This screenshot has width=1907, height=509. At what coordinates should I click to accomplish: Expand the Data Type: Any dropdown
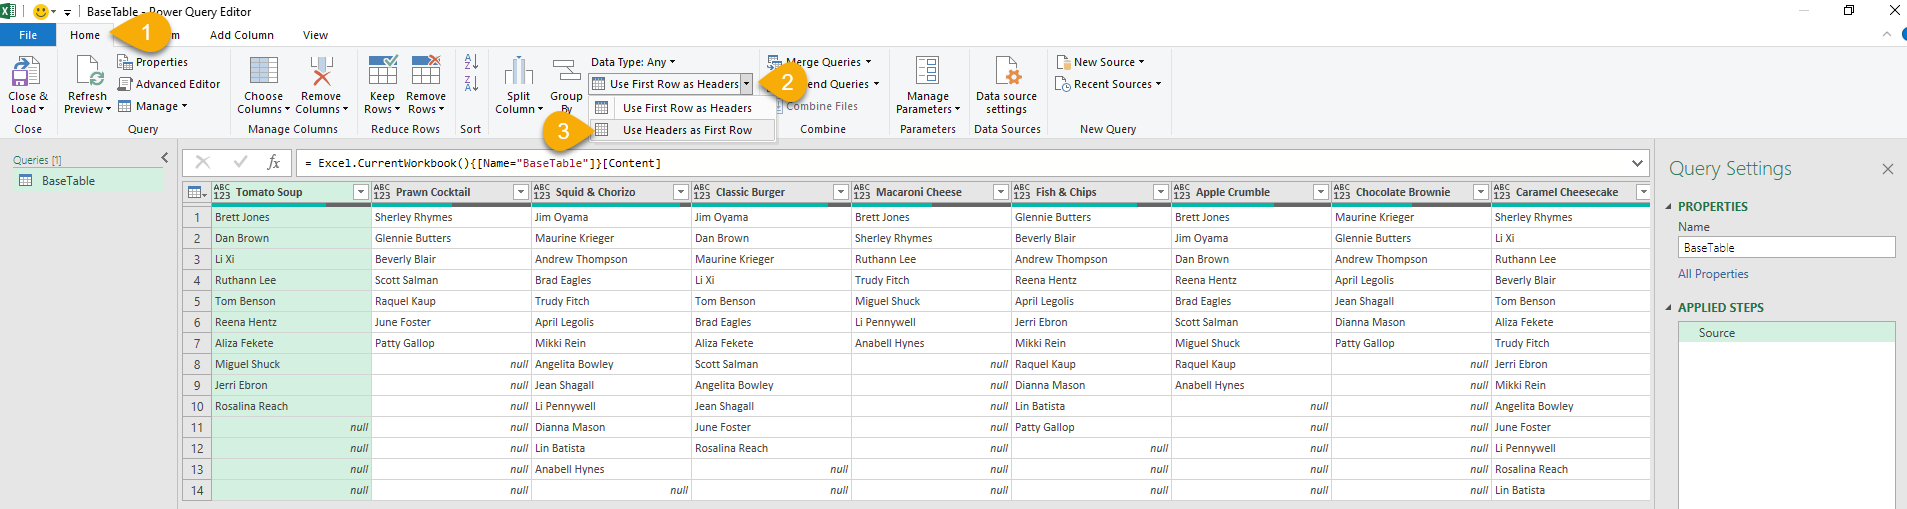tap(633, 62)
